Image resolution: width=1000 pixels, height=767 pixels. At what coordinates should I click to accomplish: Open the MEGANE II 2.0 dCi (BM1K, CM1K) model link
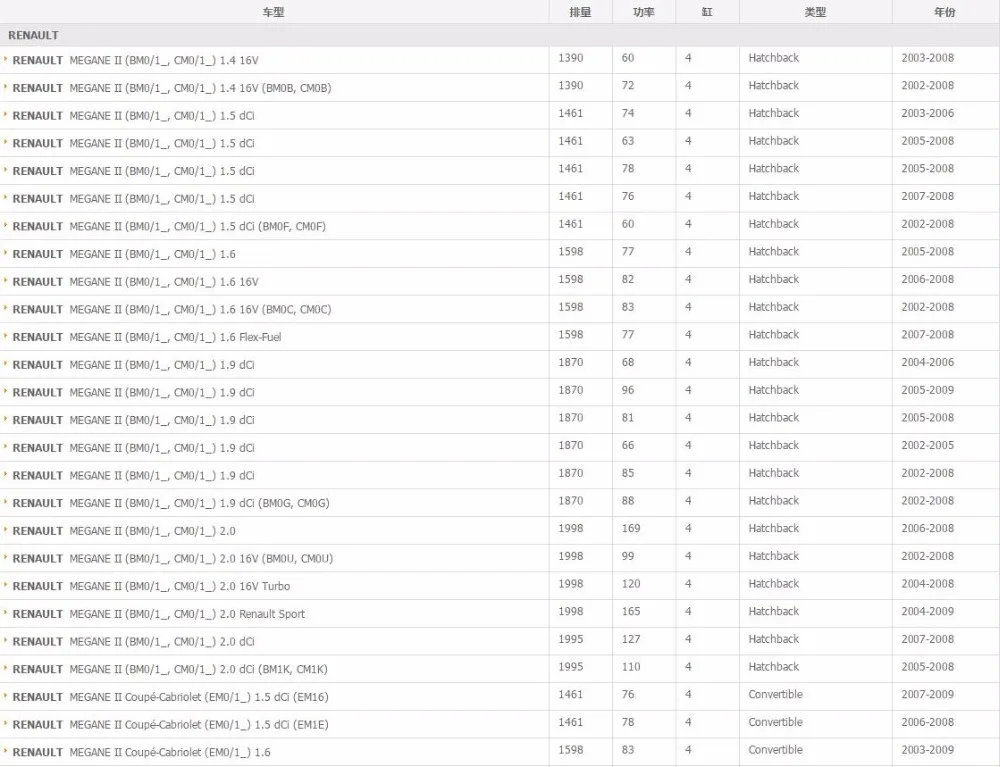pos(170,669)
